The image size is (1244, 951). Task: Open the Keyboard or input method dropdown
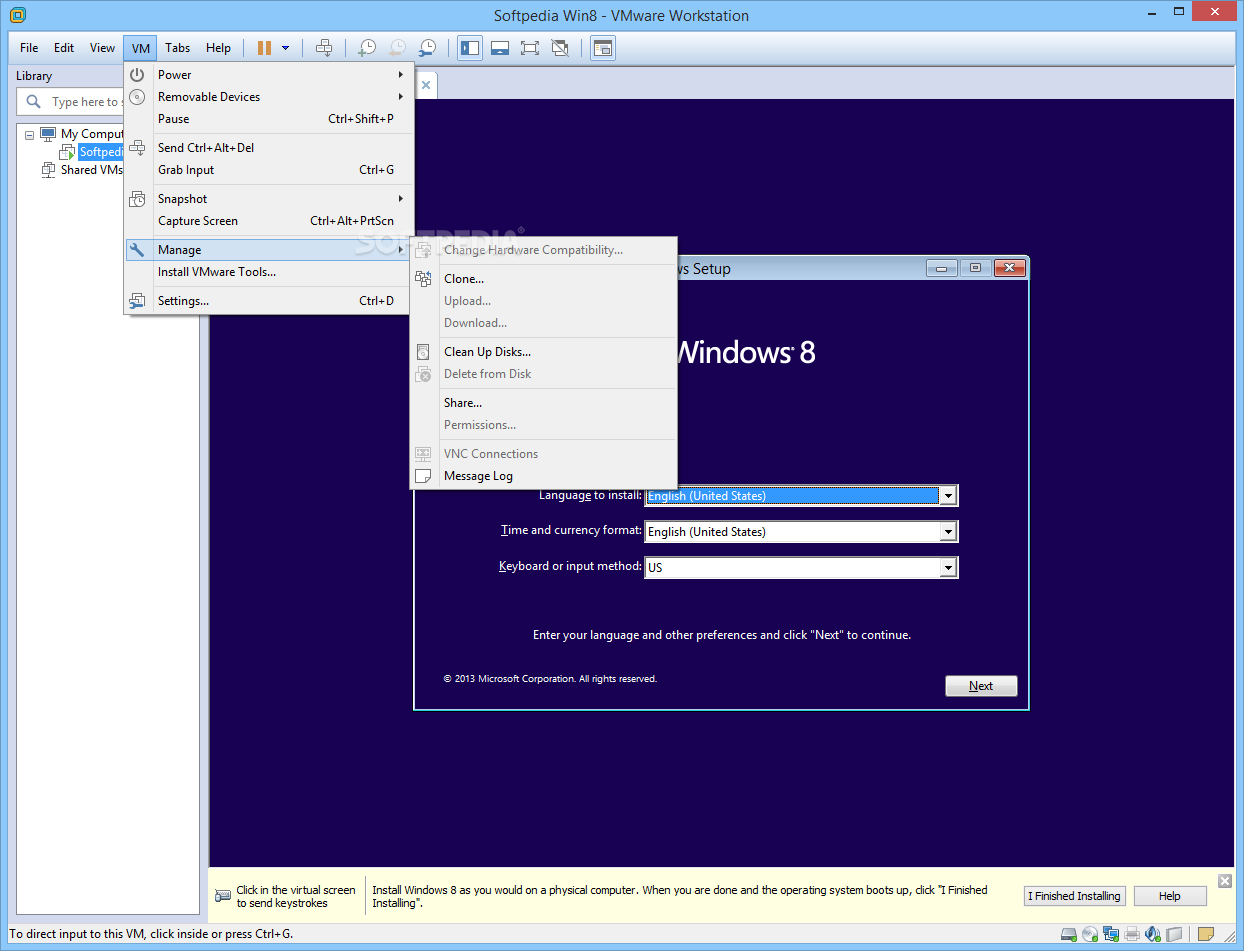tap(948, 568)
